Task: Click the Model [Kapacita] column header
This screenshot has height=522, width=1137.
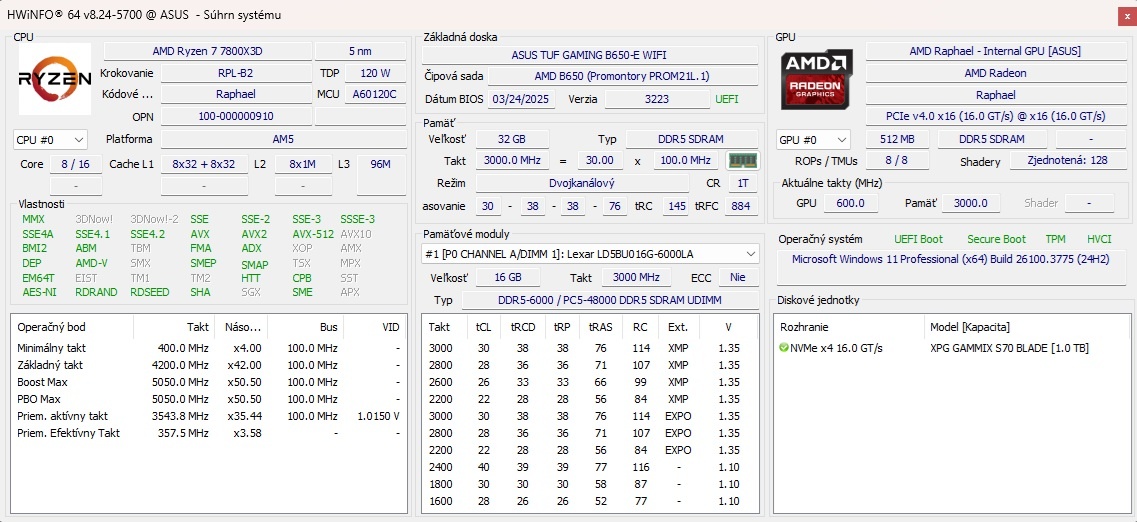Action: coord(969,327)
